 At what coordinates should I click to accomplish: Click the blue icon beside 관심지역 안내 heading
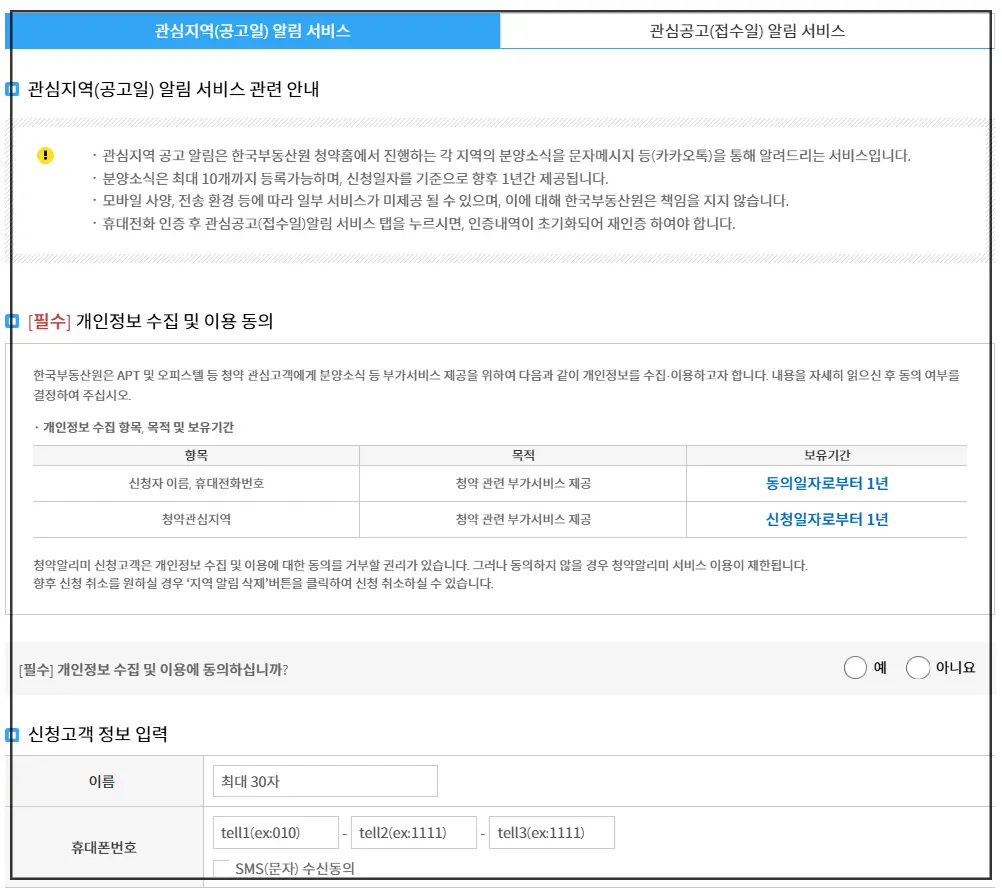coord(13,88)
